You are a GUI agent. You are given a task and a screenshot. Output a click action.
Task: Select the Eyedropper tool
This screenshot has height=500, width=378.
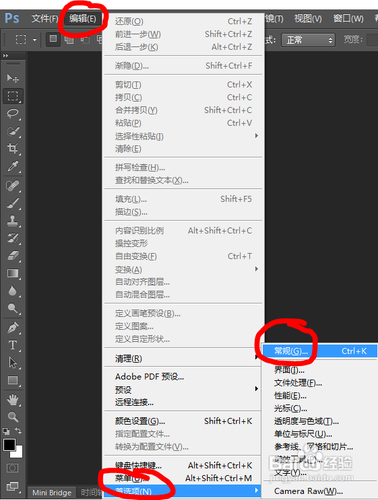pos(13,166)
